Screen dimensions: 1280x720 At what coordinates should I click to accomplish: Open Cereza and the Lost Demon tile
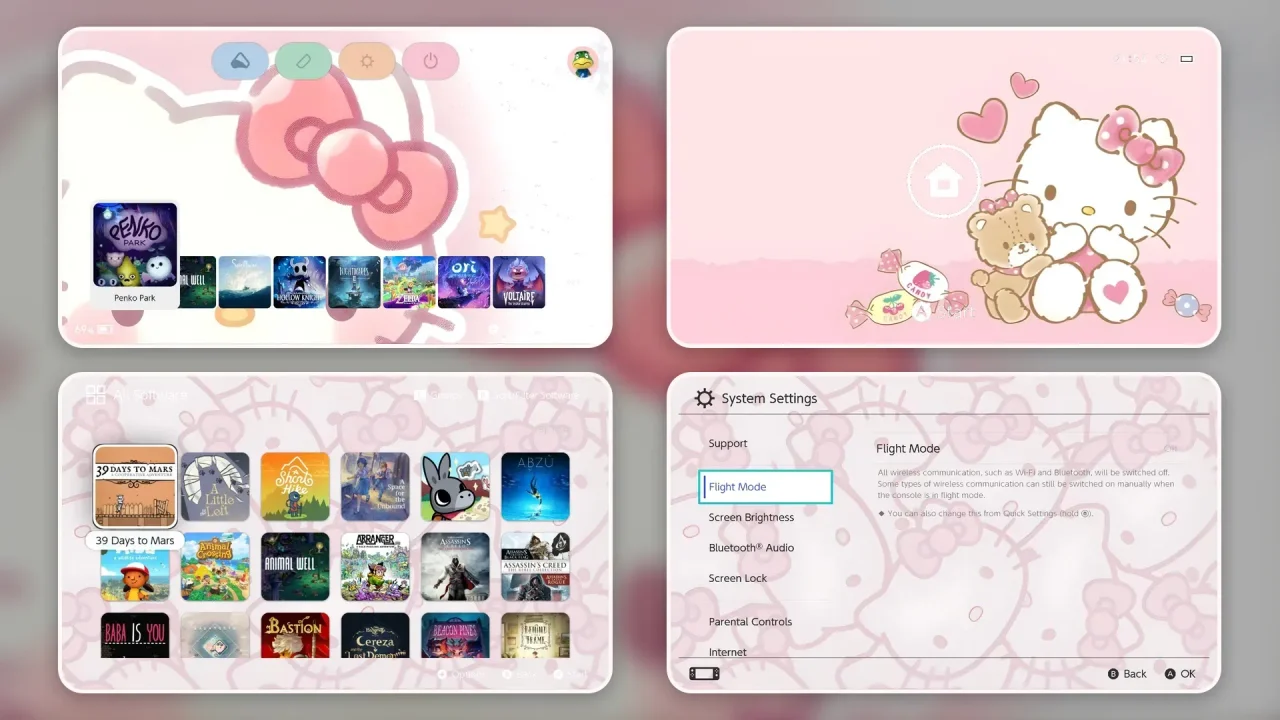click(x=375, y=635)
